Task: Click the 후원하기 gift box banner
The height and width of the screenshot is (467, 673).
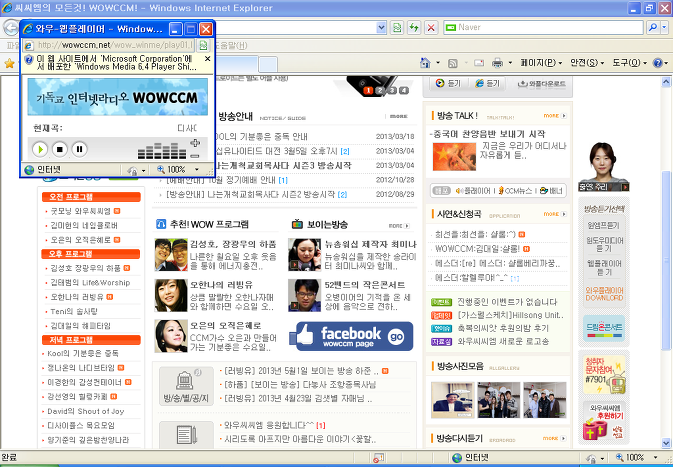Action: coord(604,422)
